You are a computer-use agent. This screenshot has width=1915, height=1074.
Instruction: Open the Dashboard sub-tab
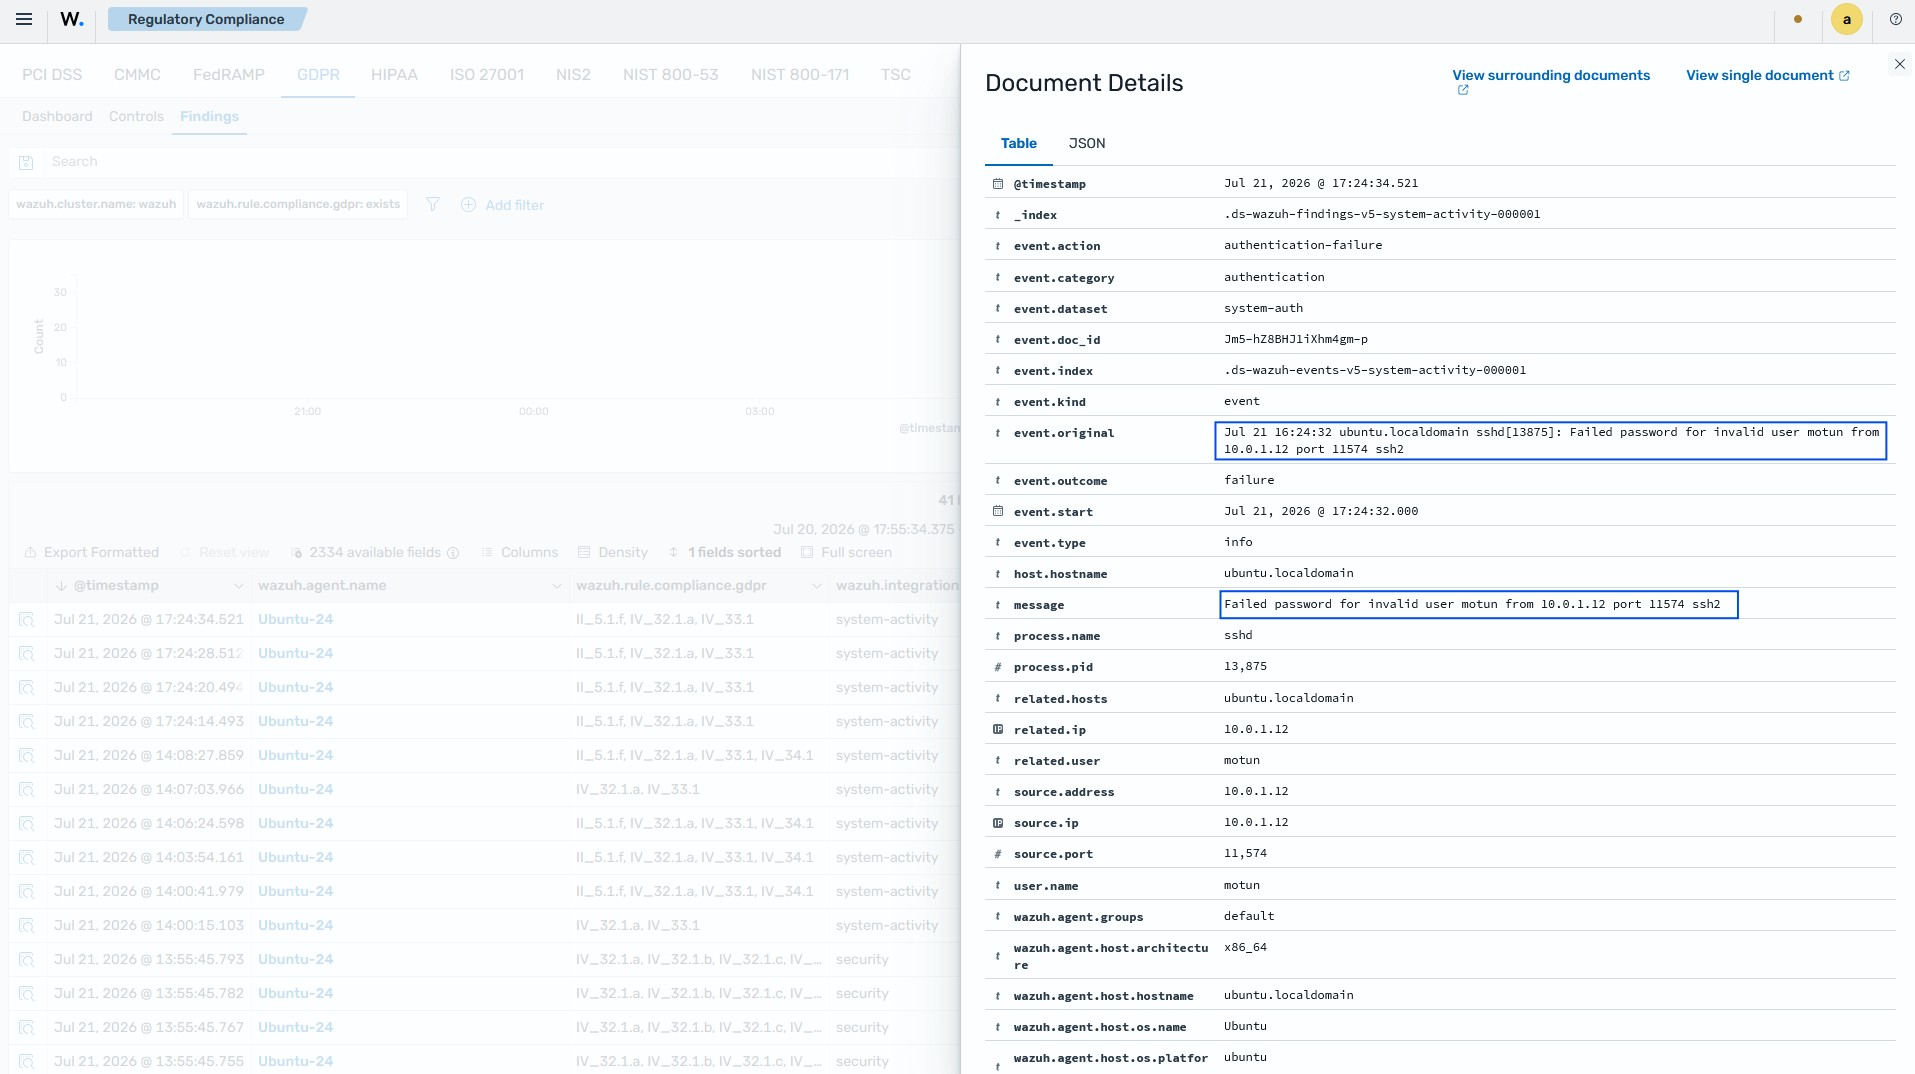tap(57, 116)
